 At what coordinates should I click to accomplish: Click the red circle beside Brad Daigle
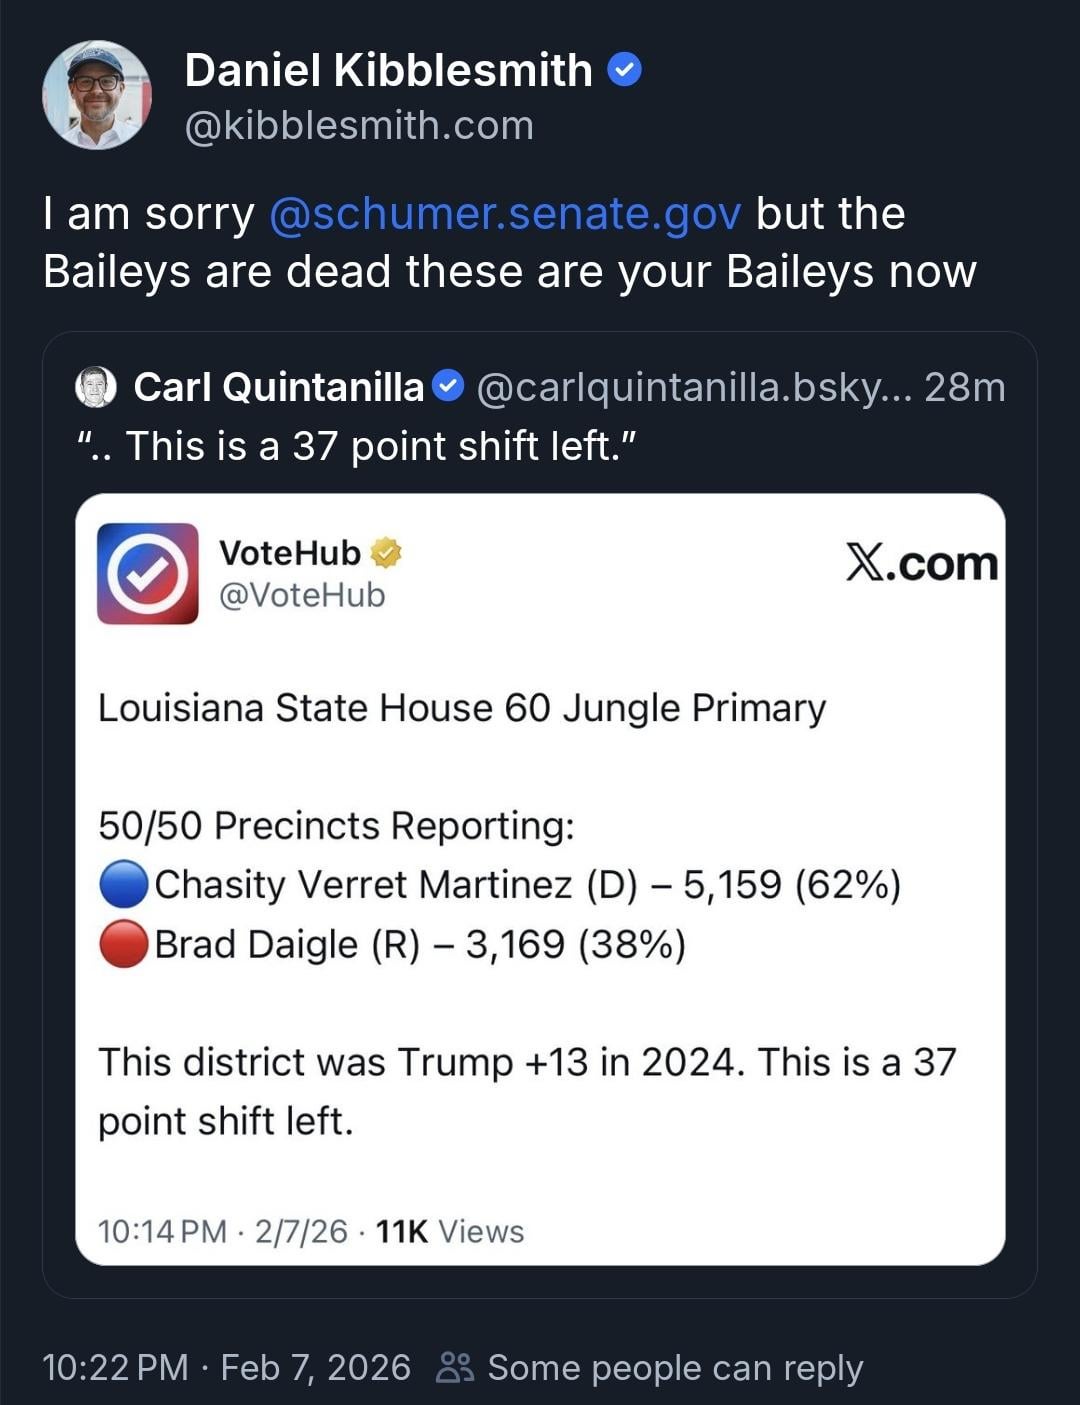pos(124,945)
